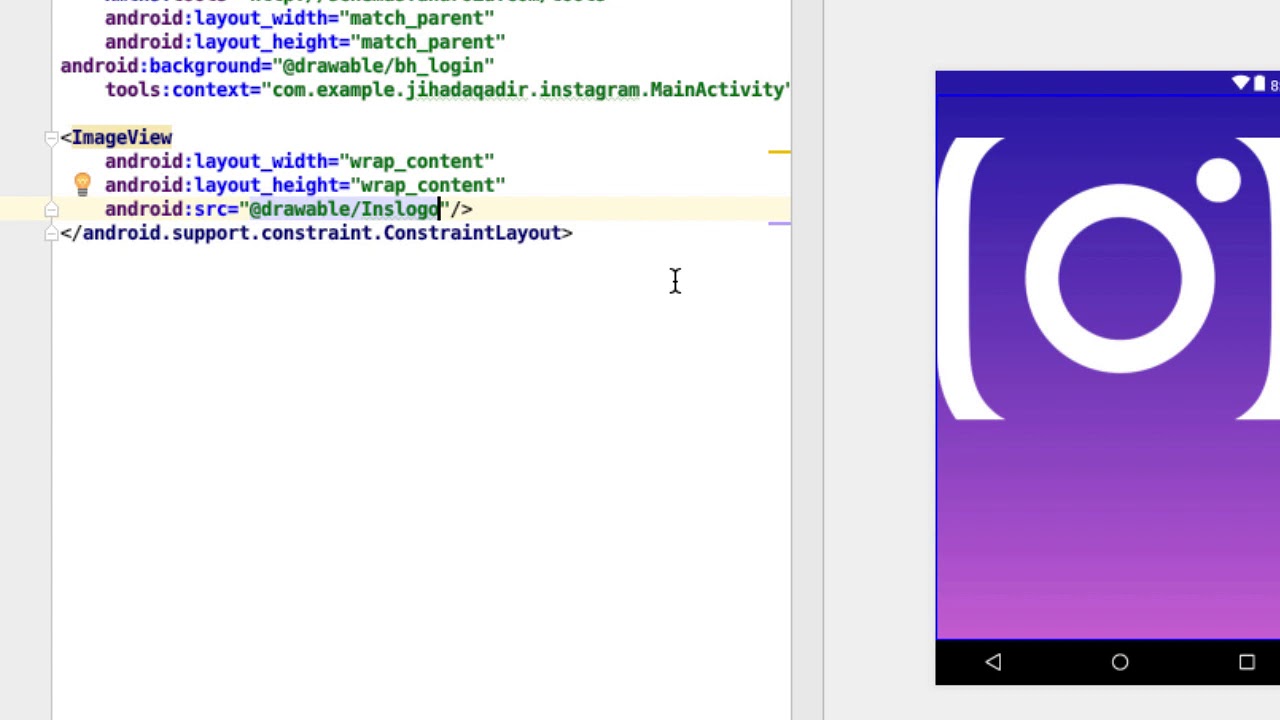Click root layout_height "match_parent" value
The height and width of the screenshot is (720, 1280).
point(427,42)
